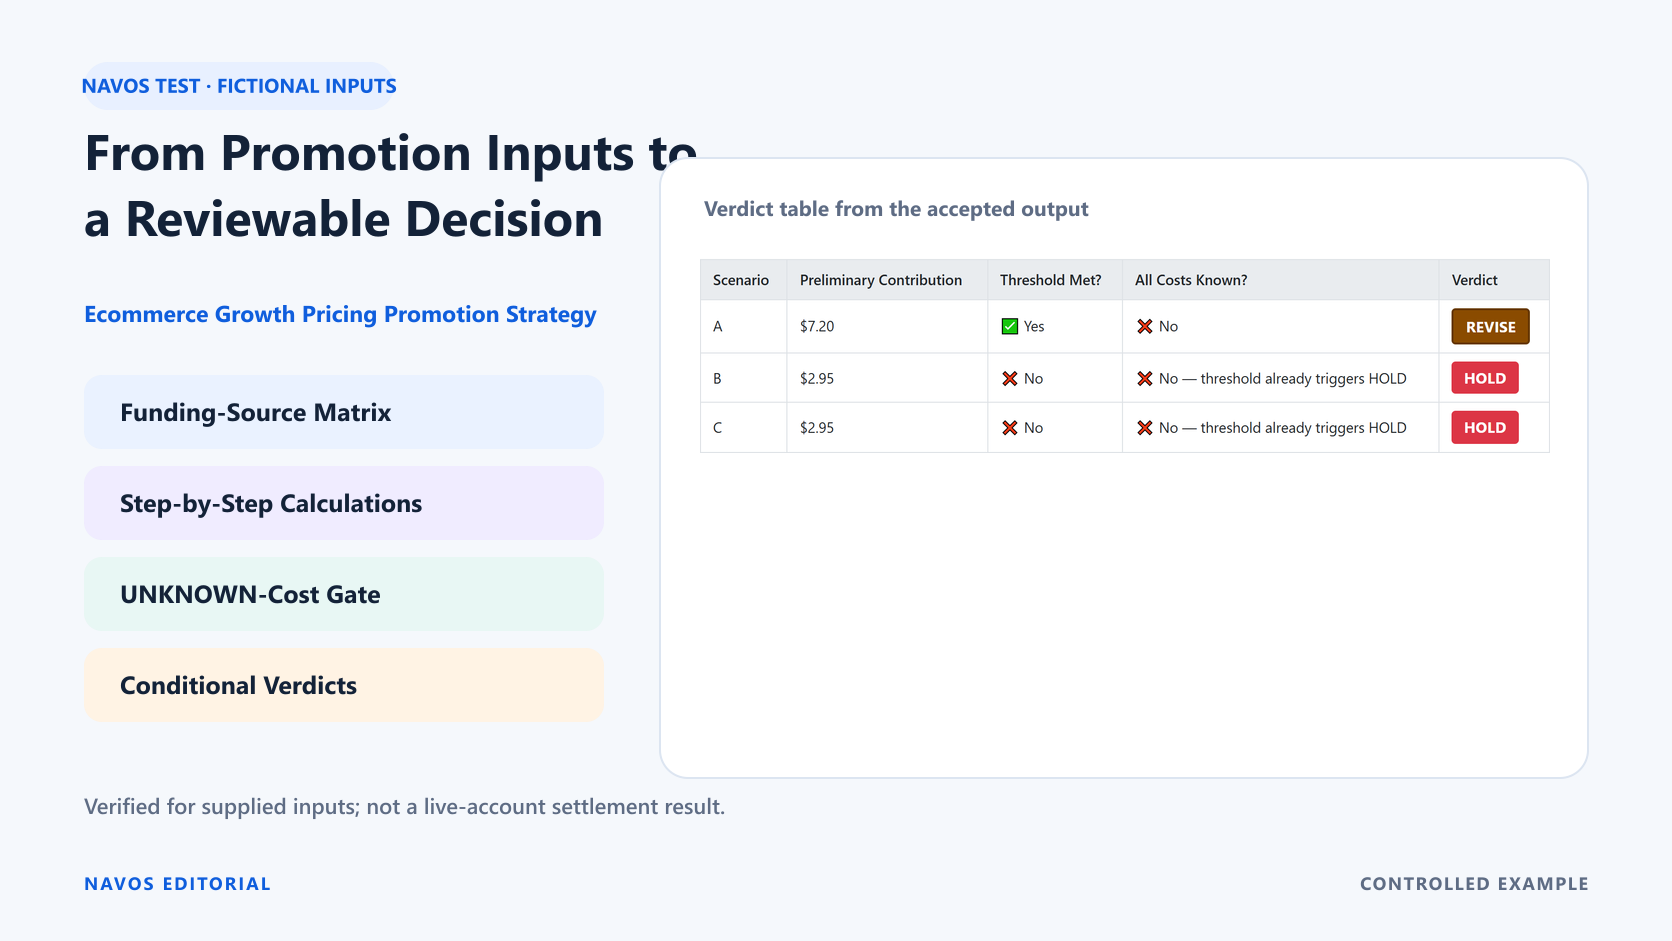Click the NAVOS TEST · FICTIONAL INPUTS pill
This screenshot has width=1672, height=941.
click(x=239, y=86)
